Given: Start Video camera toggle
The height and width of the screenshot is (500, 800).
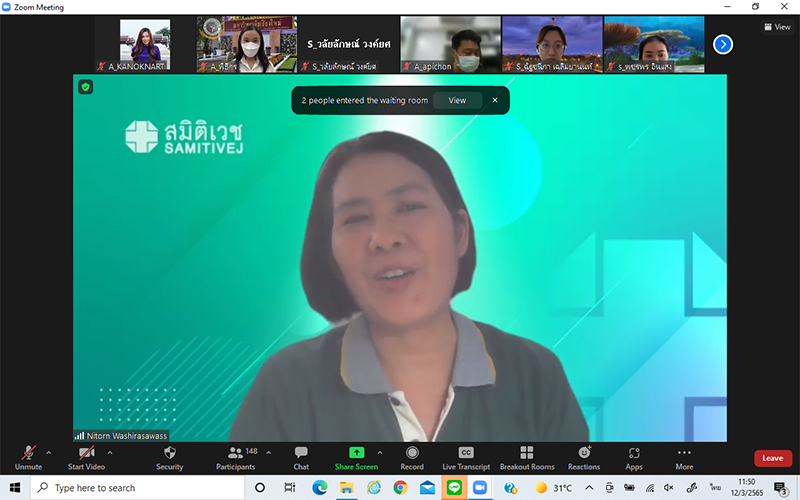Looking at the screenshot, I should pyautogui.click(x=86, y=458).
